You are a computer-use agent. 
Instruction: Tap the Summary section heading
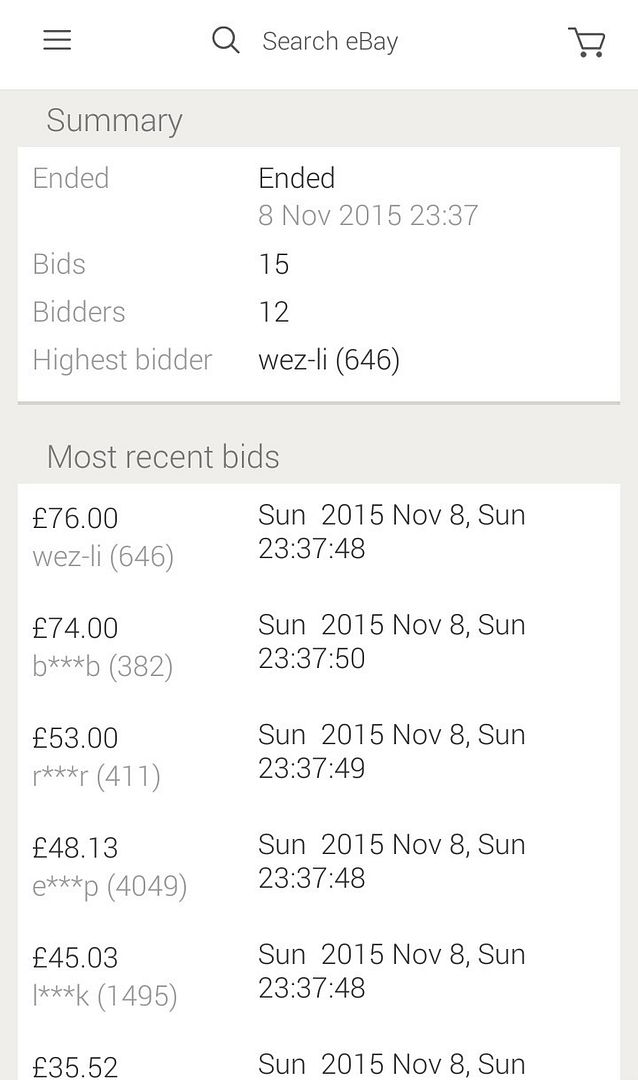pyautogui.click(x=114, y=121)
